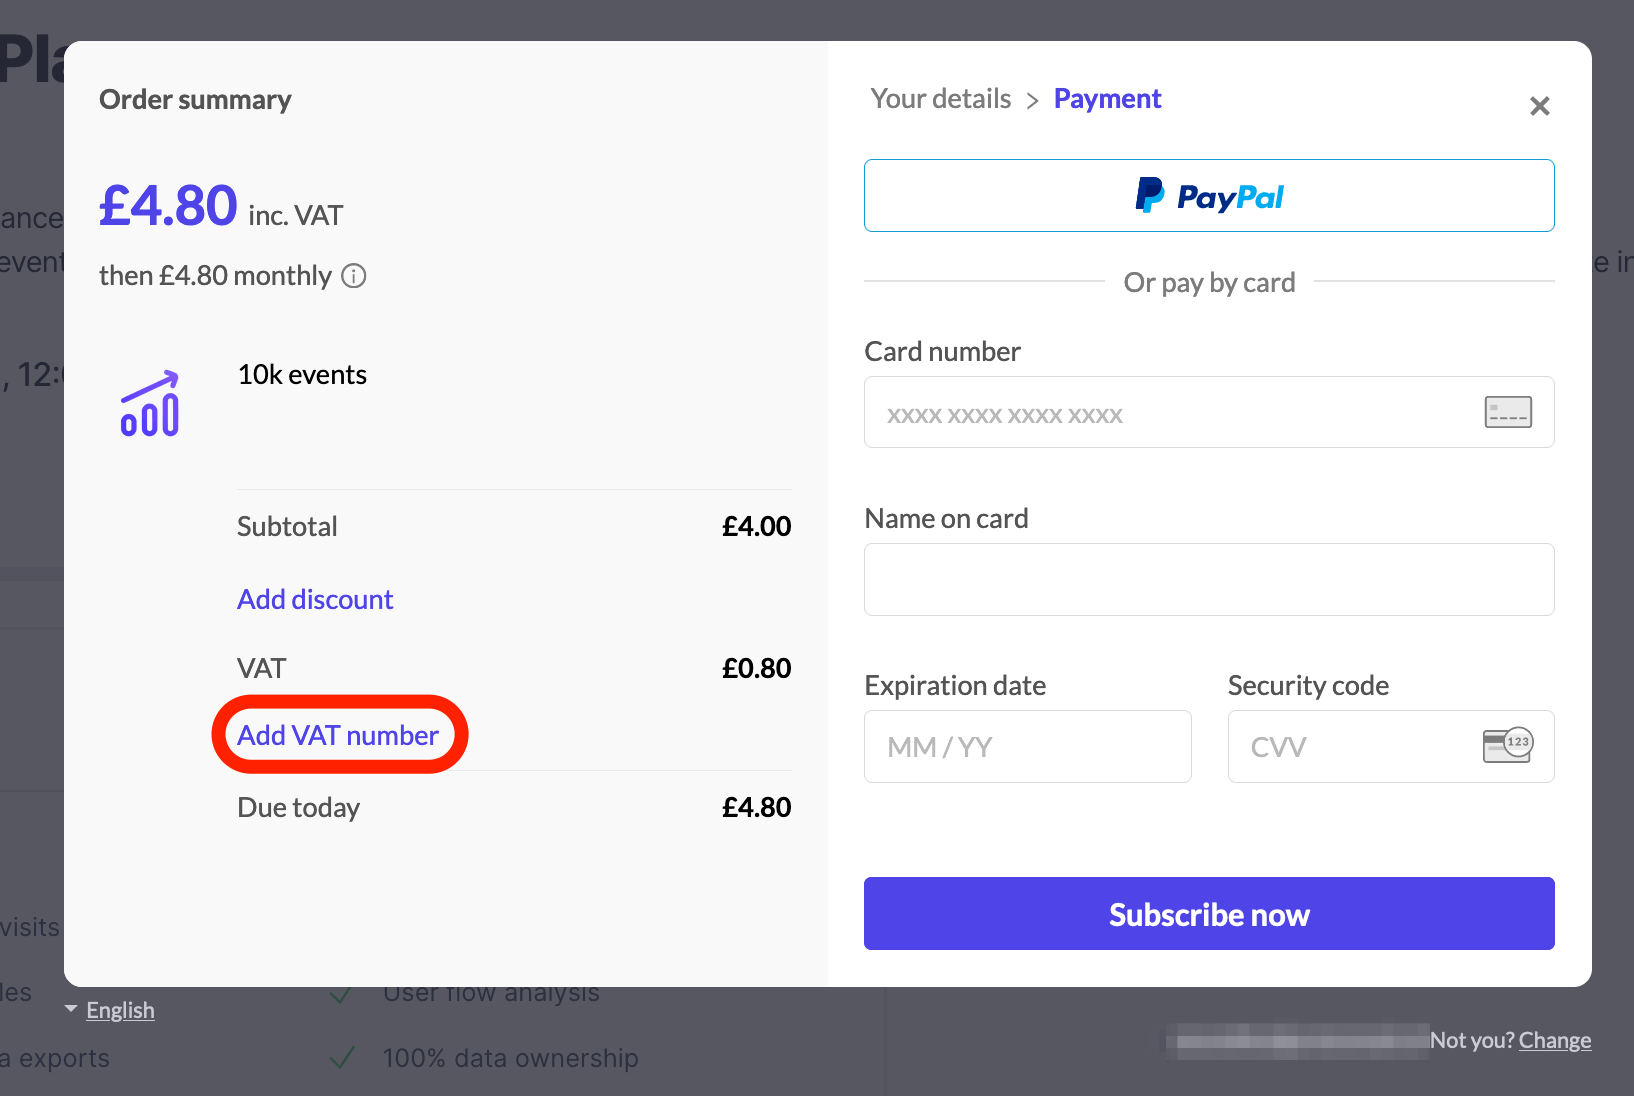This screenshot has width=1634, height=1096.
Task: Focus the Card number field
Action: click(x=1170, y=412)
